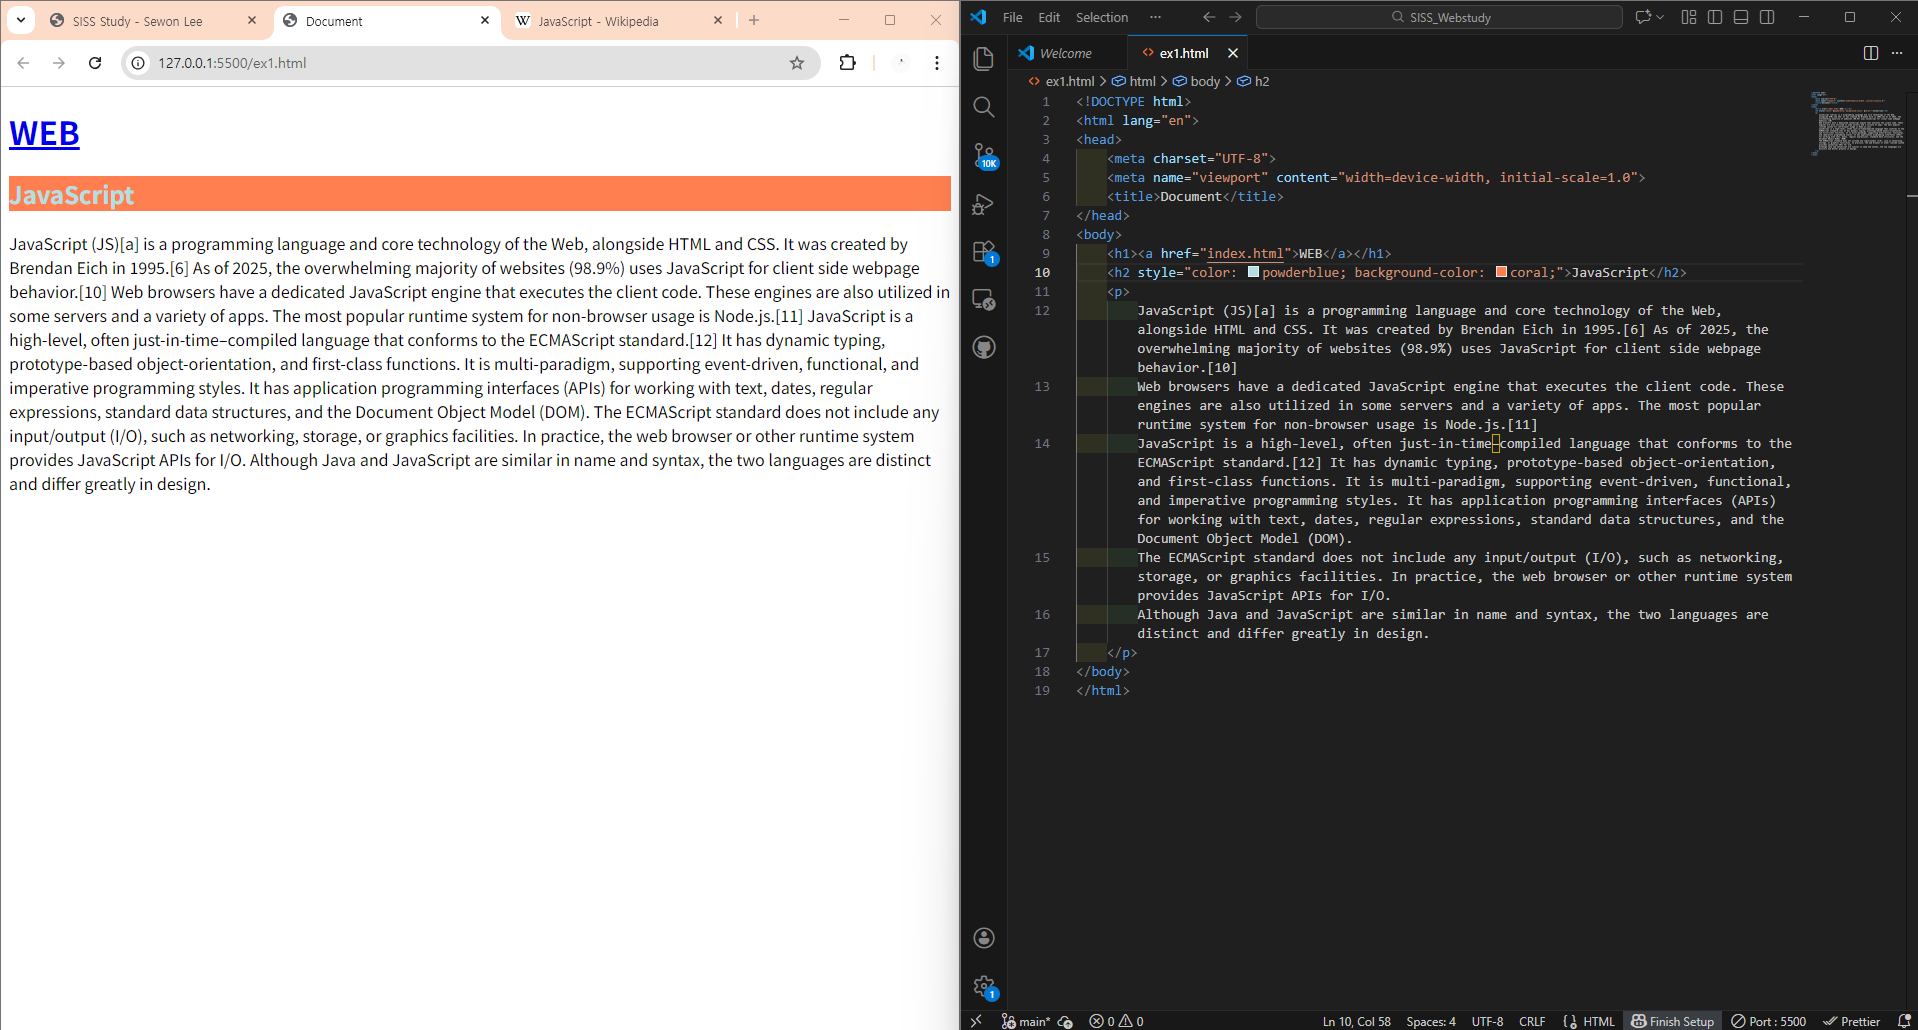Viewport: 1918px width, 1030px height.
Task: Open the GitHub view in activity bar
Action: click(984, 347)
